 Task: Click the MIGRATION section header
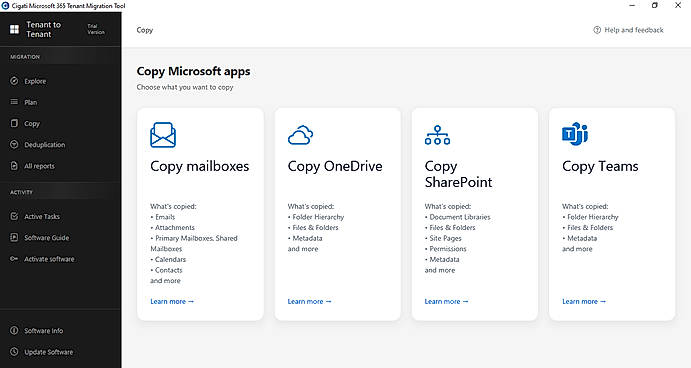click(x=25, y=57)
